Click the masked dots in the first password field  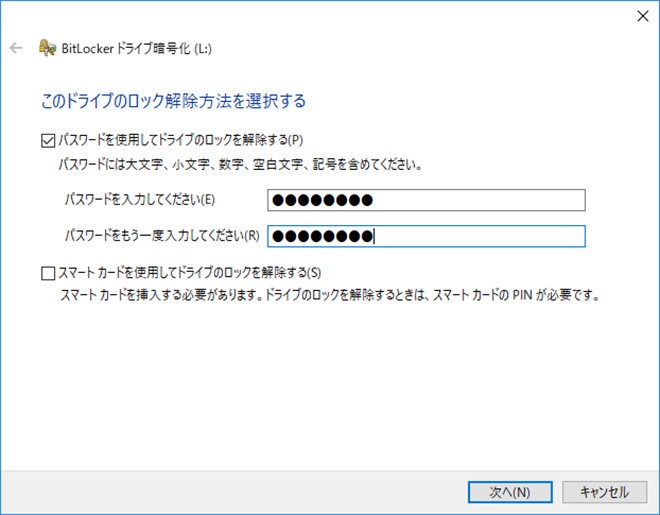pos(322,200)
